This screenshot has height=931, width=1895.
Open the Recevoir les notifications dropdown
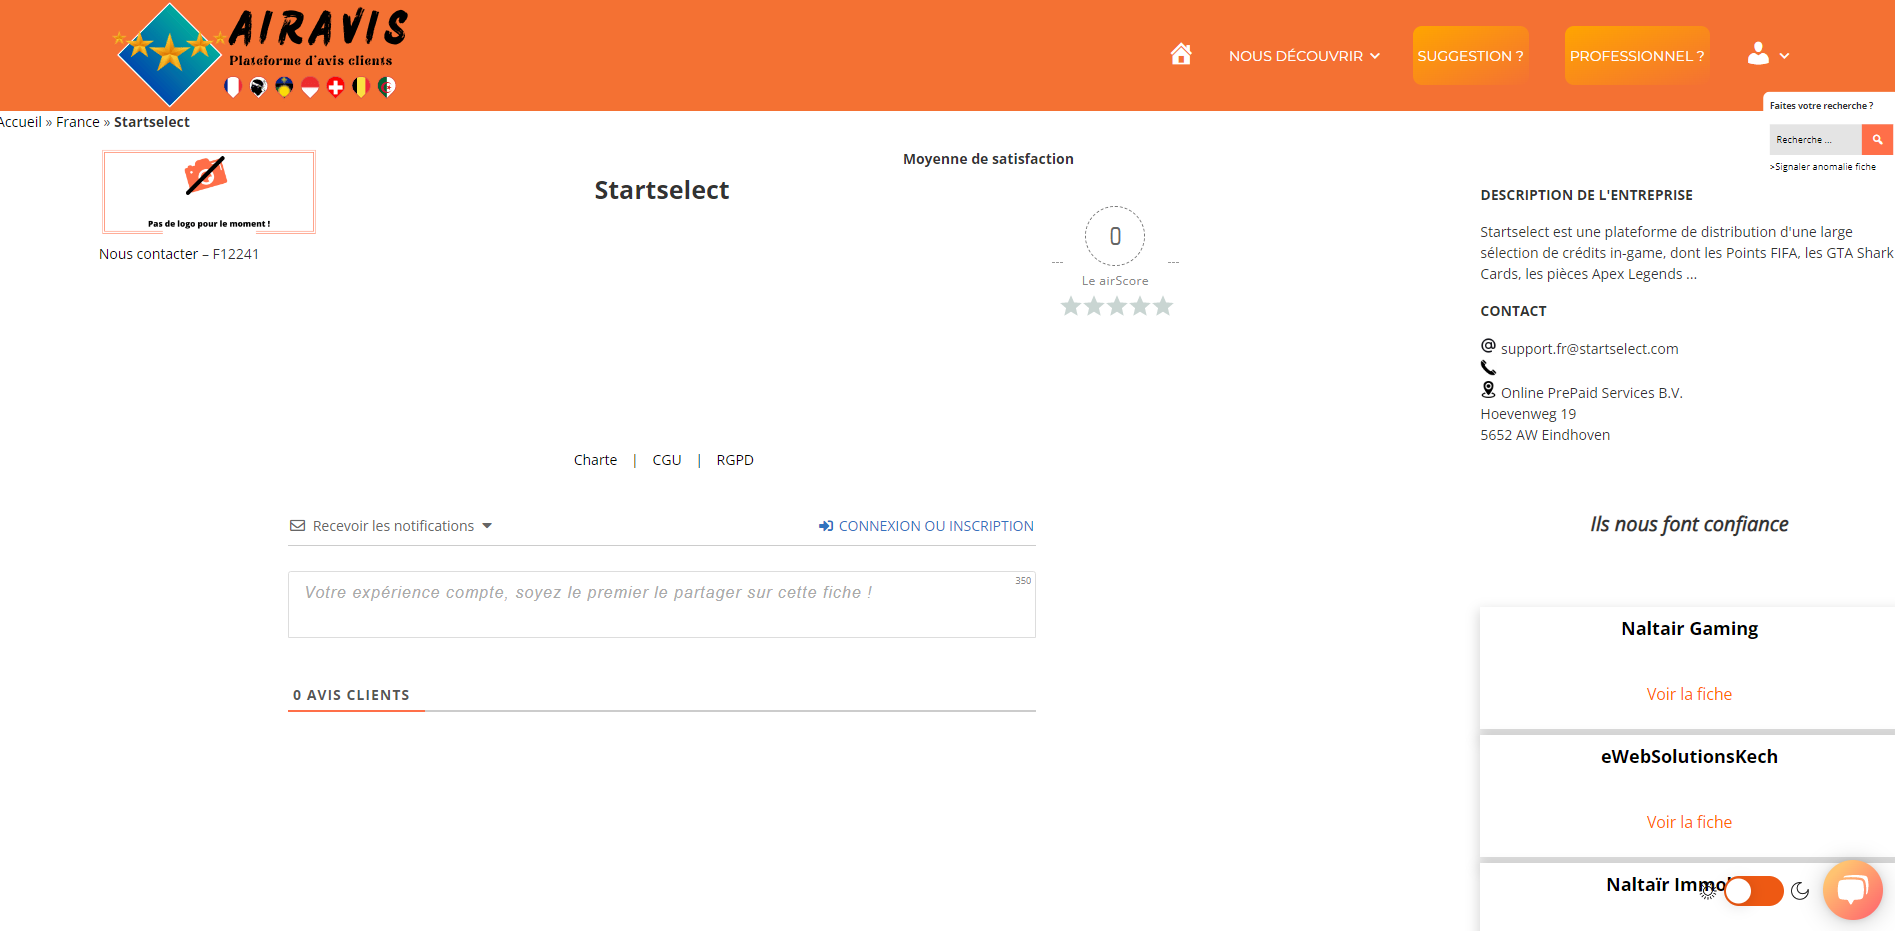[391, 526]
